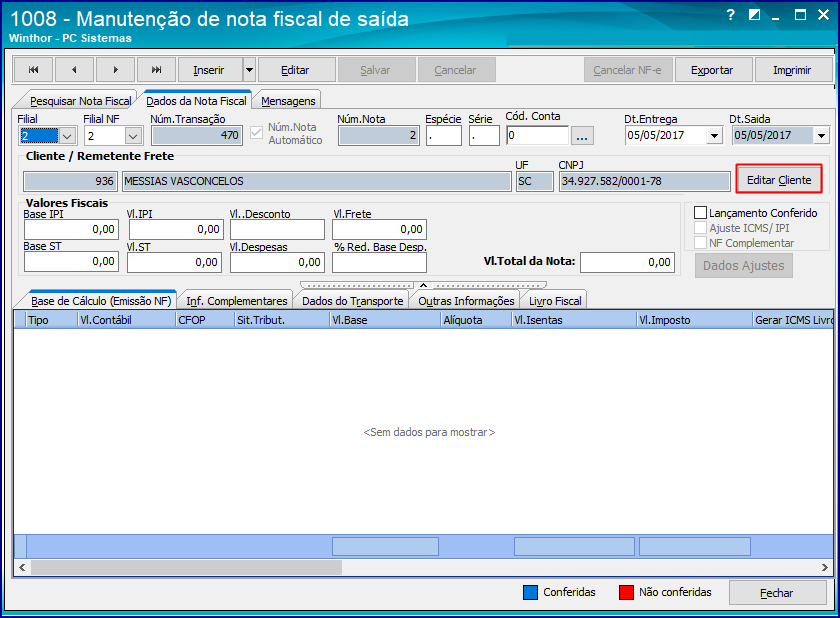Go to next record arrow
The image size is (840, 618).
[115, 70]
